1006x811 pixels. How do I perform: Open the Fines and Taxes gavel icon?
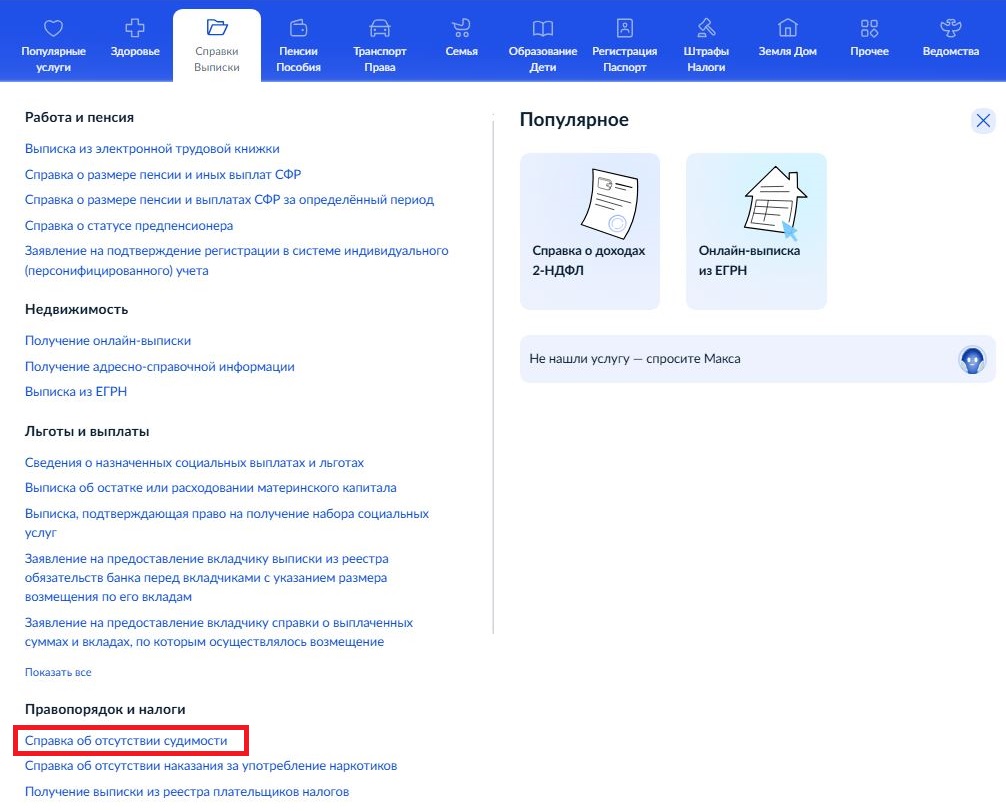(706, 28)
